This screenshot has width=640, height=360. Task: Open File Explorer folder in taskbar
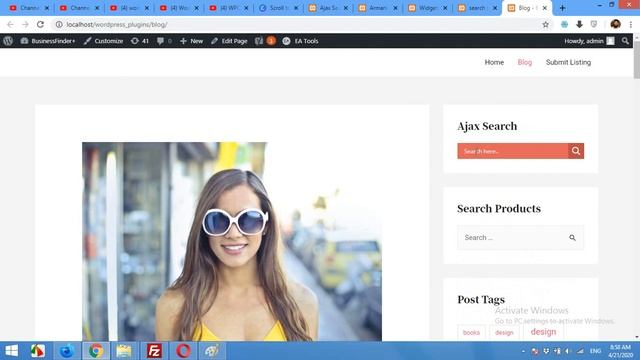click(x=124, y=351)
